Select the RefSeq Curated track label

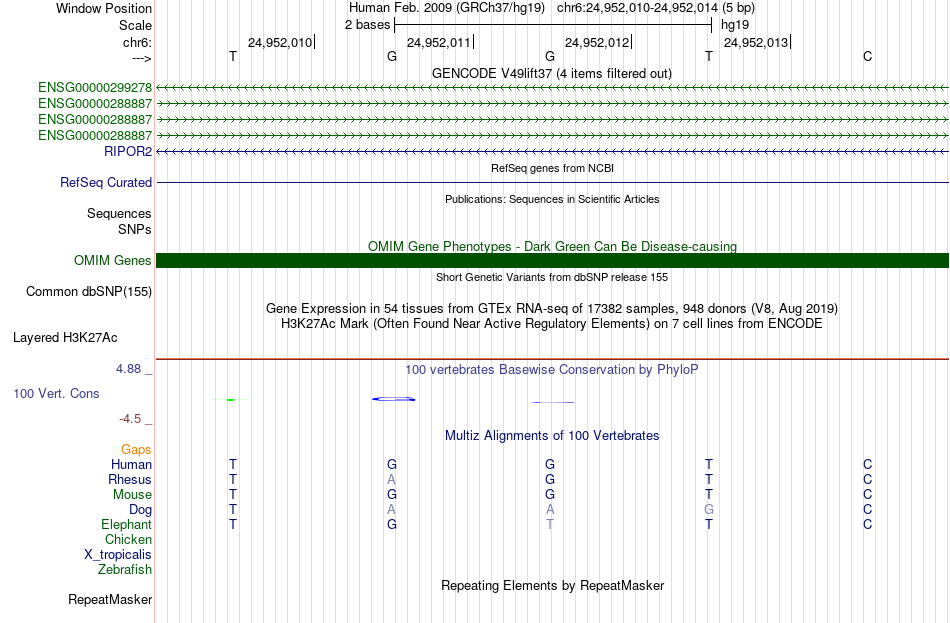tap(106, 182)
